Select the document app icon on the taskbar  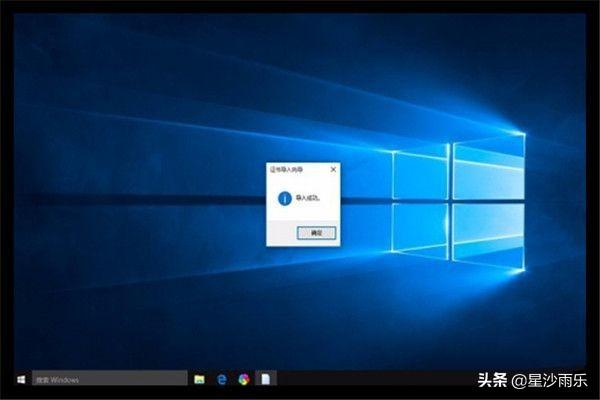pos(266,379)
